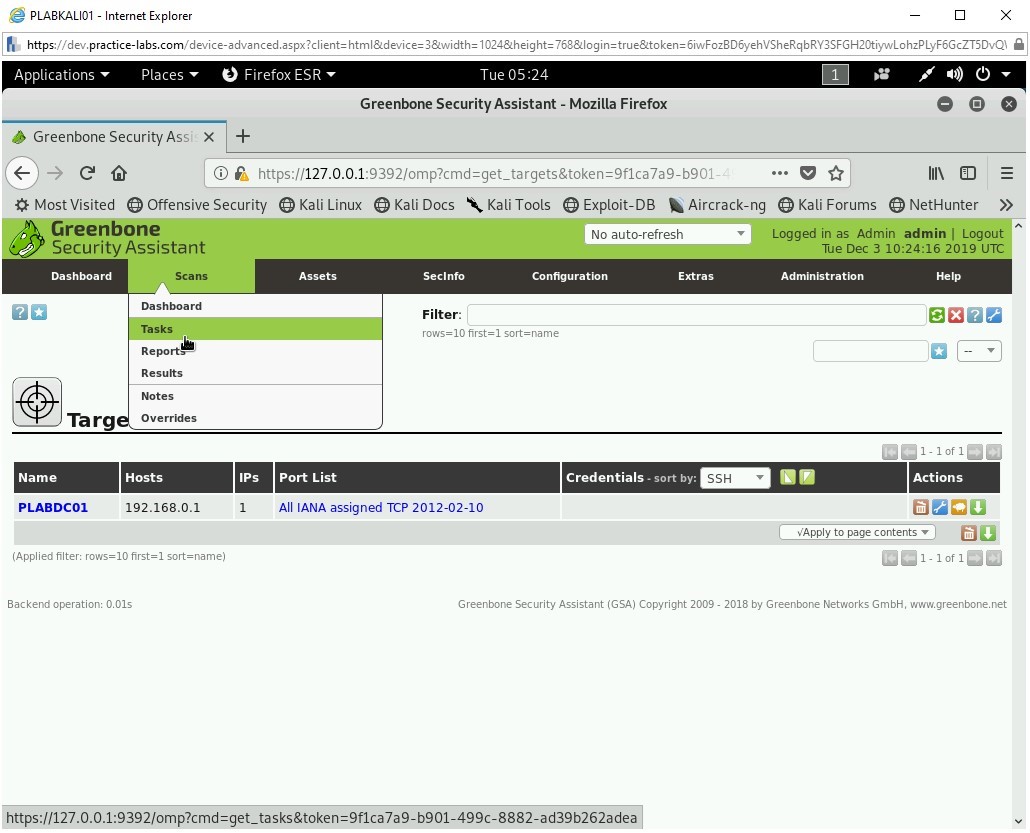This screenshot has width=1030, height=833.
Task: Click the Logout link
Action: click(x=982, y=233)
